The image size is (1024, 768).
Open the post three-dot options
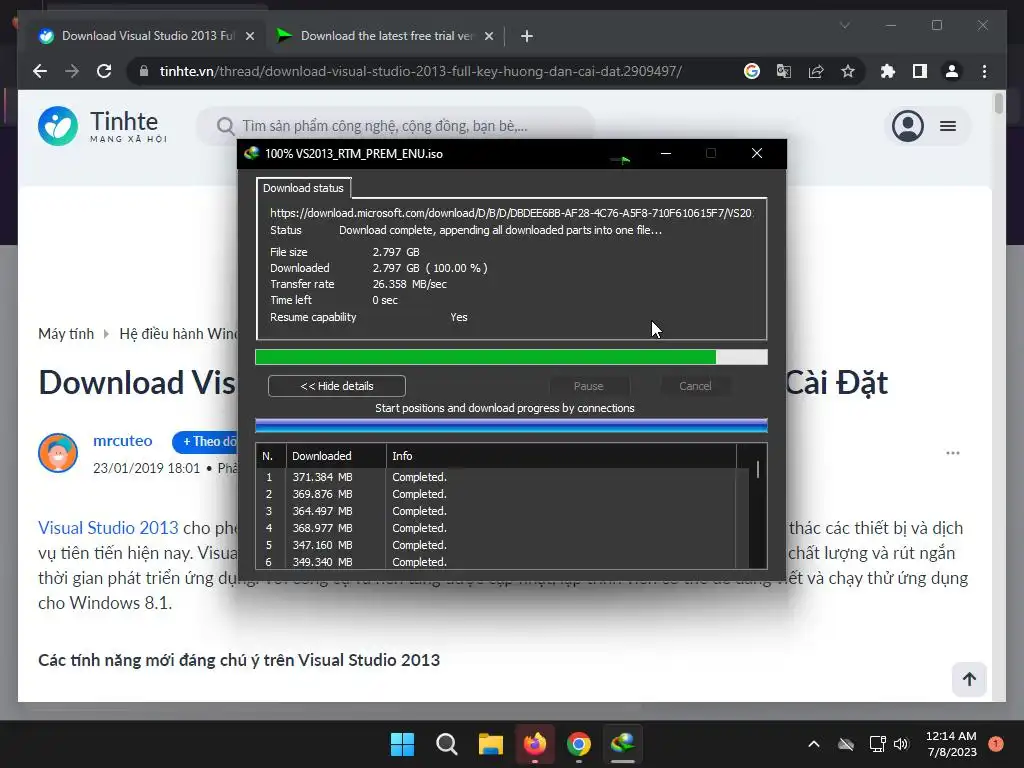click(953, 453)
